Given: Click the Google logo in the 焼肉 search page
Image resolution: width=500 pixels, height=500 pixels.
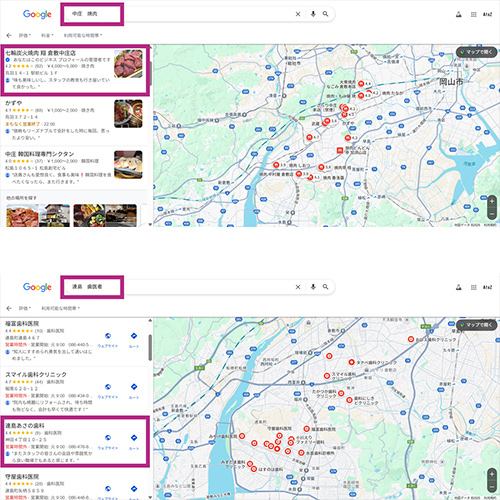Looking at the screenshot, I should [x=37, y=14].
